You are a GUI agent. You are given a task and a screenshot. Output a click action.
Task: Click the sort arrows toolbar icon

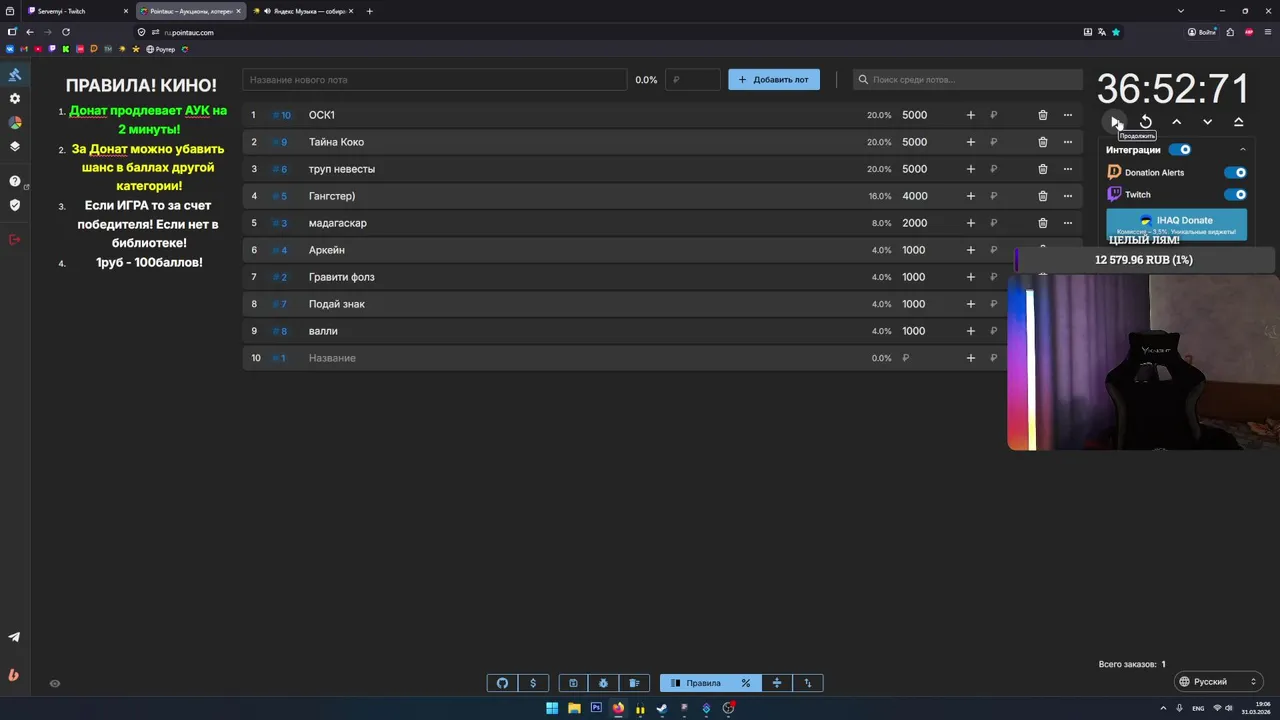(808, 683)
